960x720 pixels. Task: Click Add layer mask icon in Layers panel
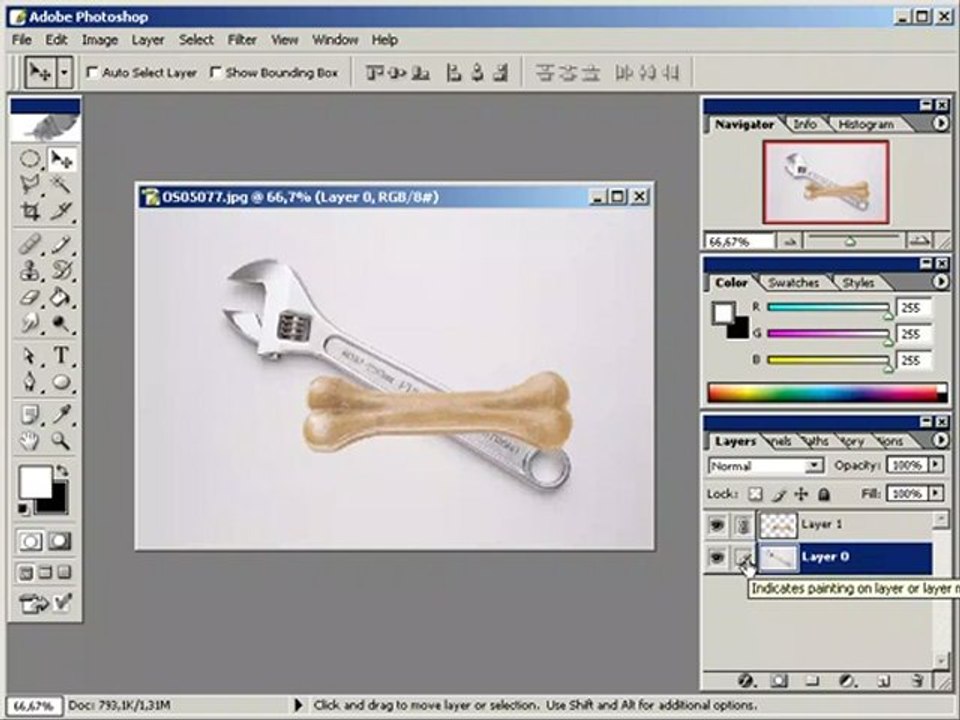[x=779, y=680]
